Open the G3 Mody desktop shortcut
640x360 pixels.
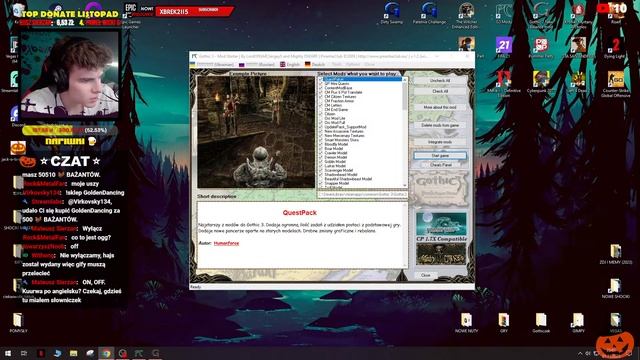503,13
